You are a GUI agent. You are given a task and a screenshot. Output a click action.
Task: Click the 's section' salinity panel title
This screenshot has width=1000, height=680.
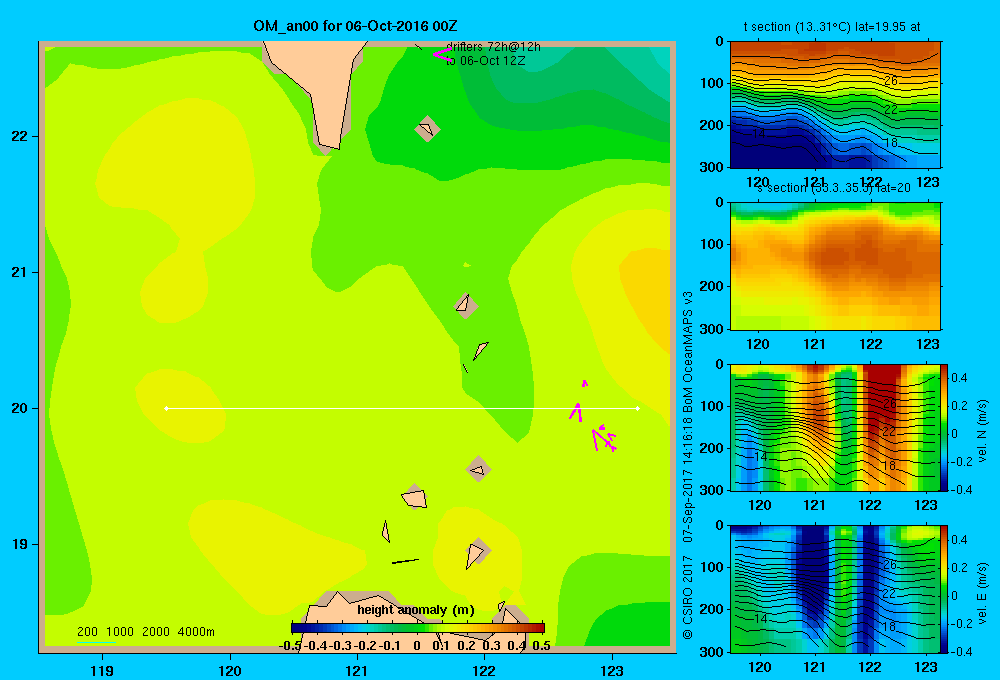coord(834,188)
